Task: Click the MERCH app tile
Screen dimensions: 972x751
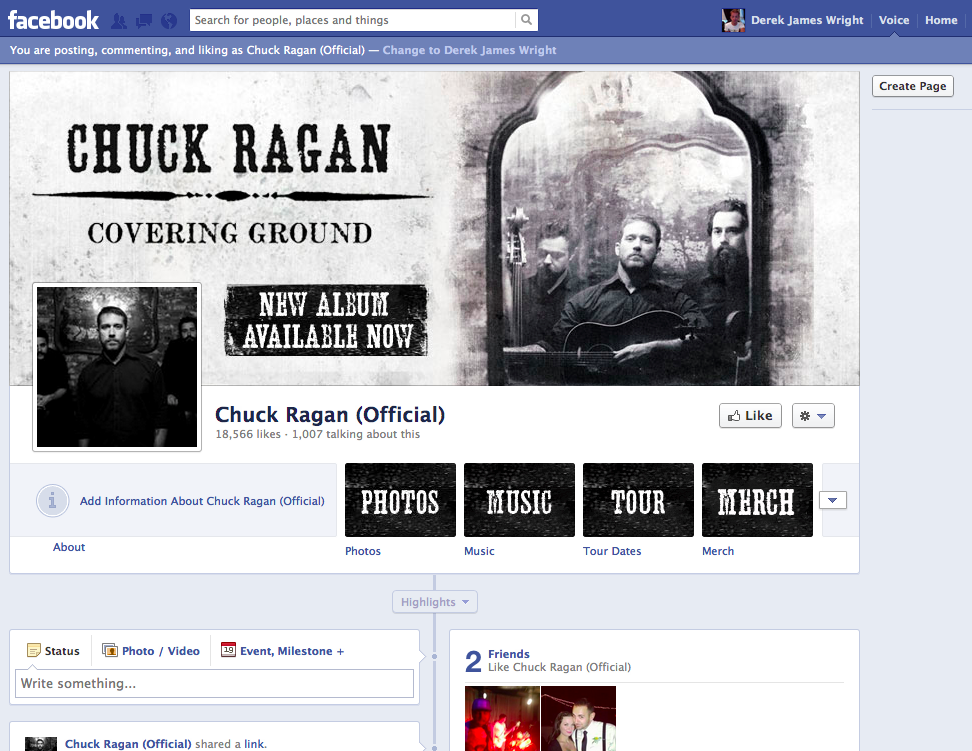Action: click(757, 500)
